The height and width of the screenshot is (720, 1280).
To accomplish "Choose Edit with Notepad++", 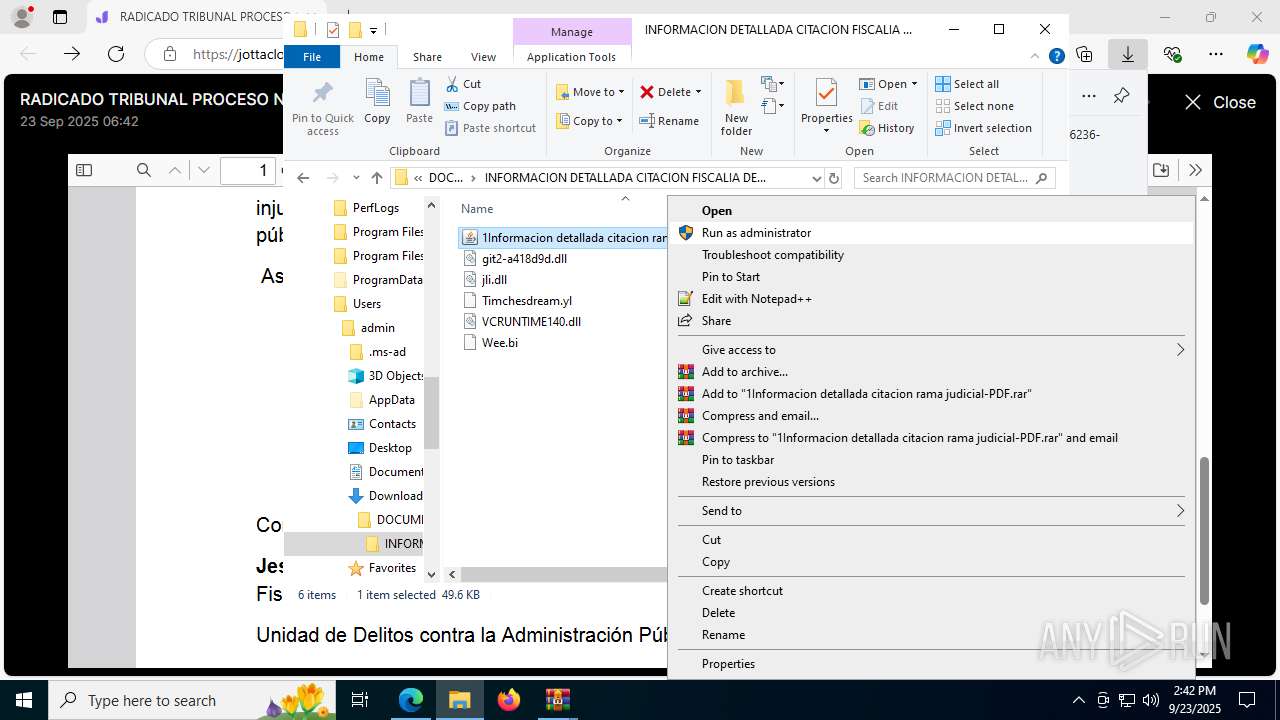I will click(x=931, y=299).
